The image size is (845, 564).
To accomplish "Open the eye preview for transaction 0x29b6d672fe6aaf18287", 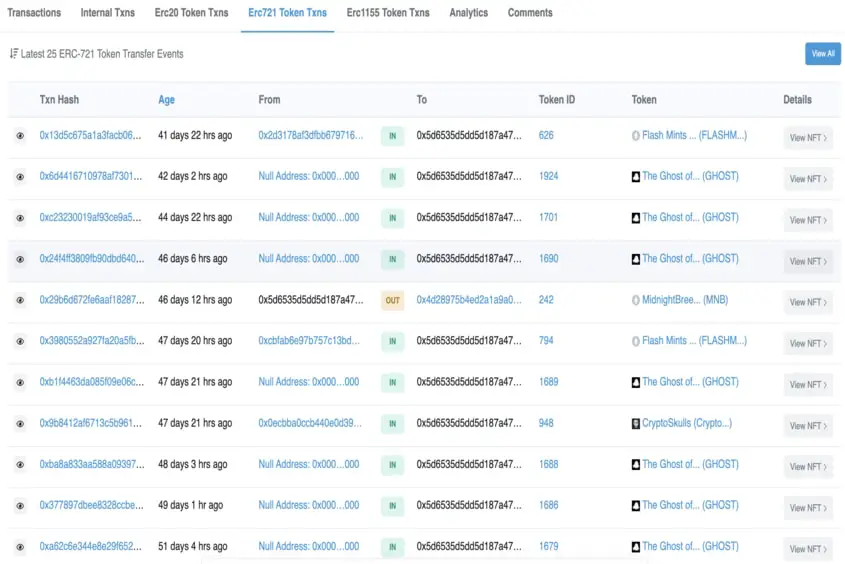I will pos(20,300).
